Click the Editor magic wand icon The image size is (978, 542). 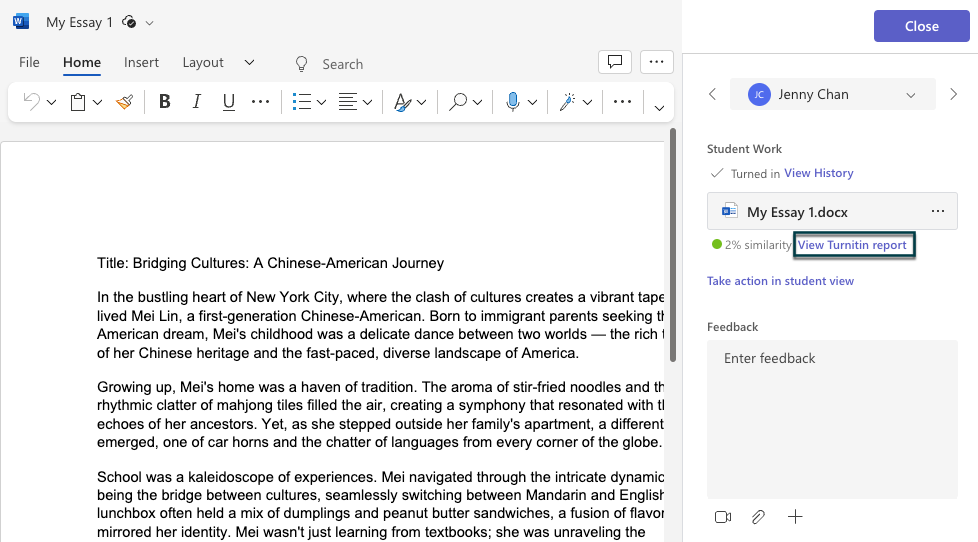click(x=567, y=102)
